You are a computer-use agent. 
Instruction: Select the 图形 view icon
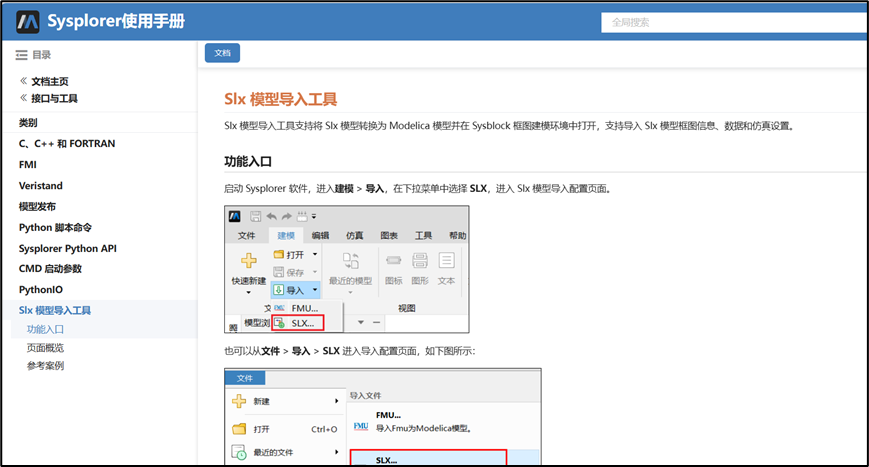tap(420, 260)
